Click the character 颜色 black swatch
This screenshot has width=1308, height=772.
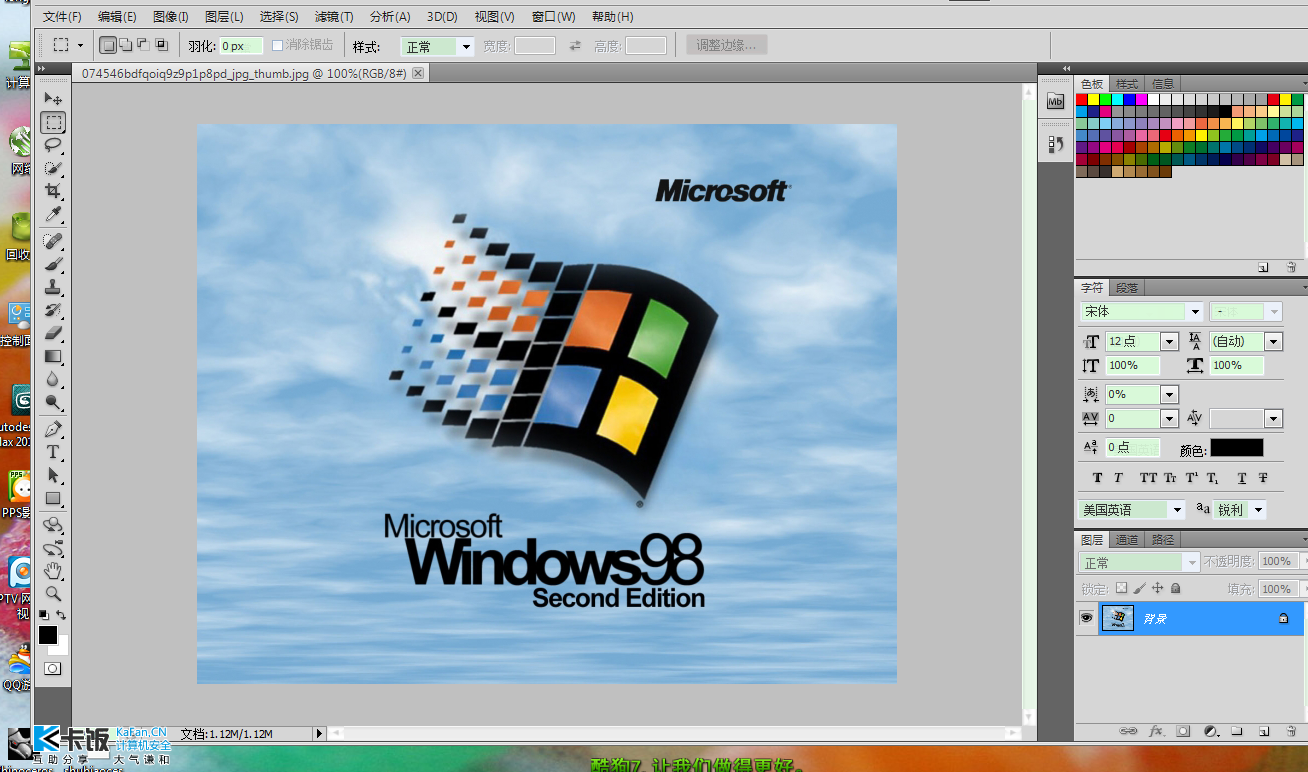click(1237, 448)
